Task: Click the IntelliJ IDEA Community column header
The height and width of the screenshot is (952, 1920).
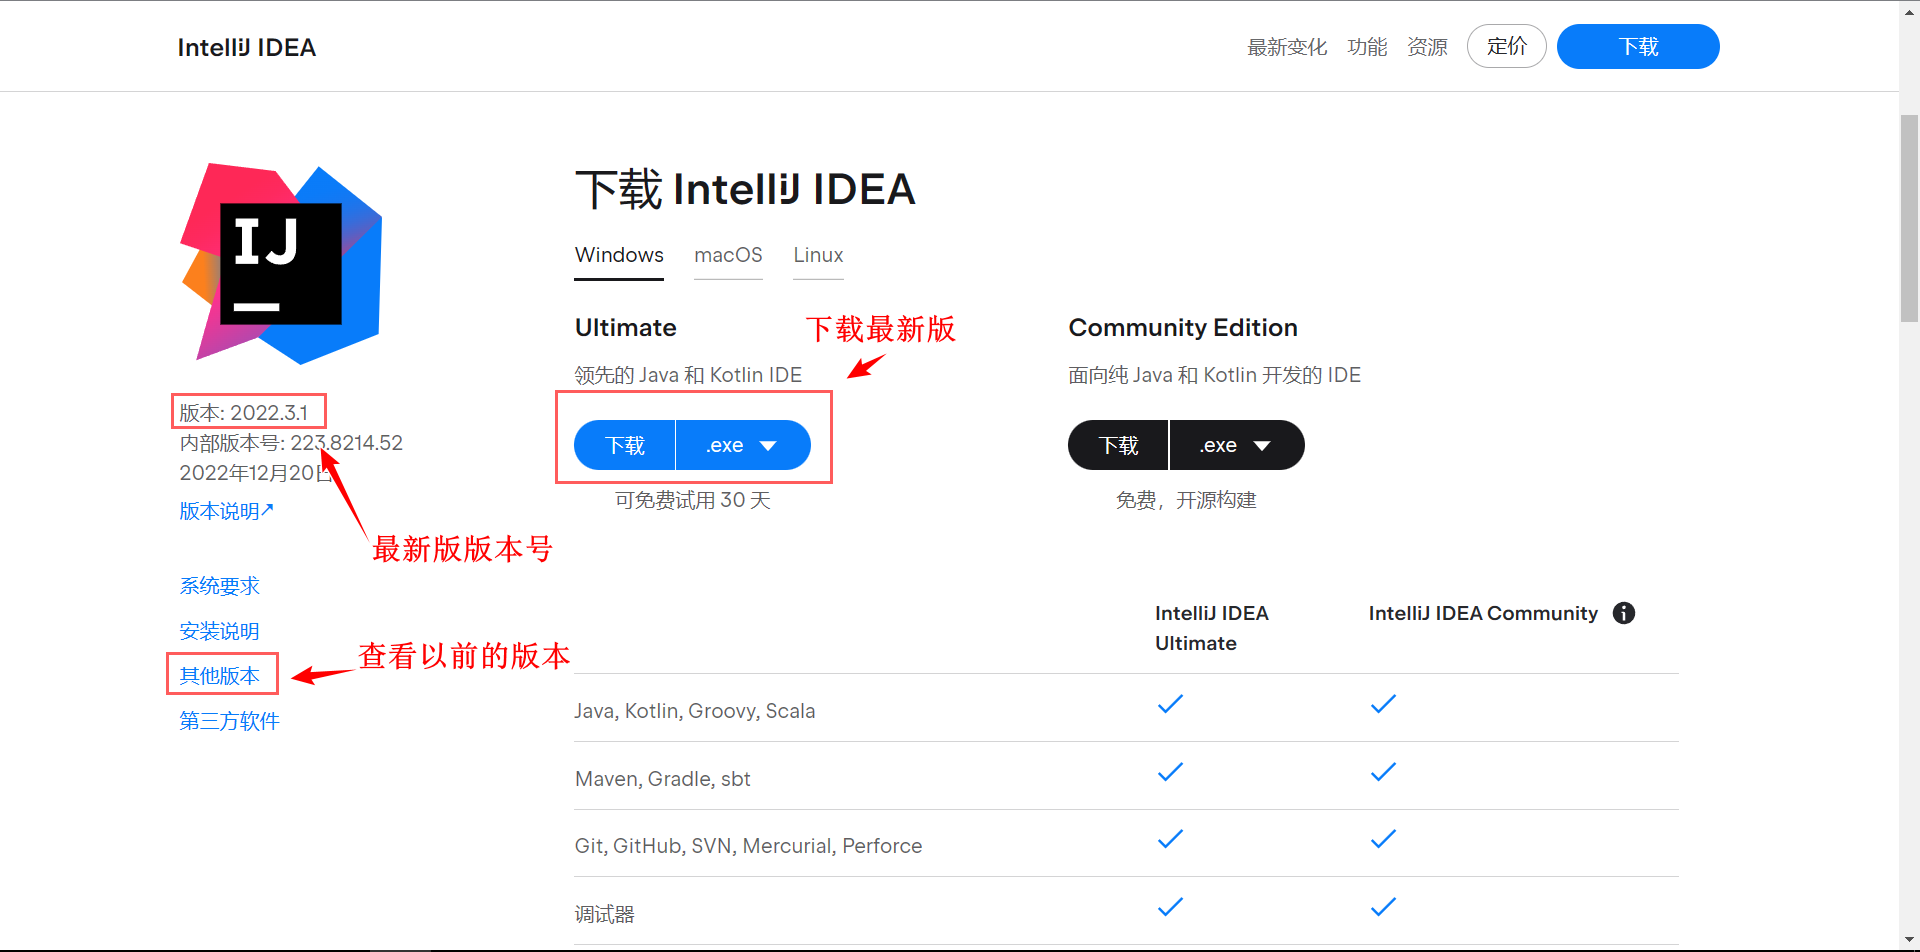Action: pyautogui.click(x=1483, y=613)
